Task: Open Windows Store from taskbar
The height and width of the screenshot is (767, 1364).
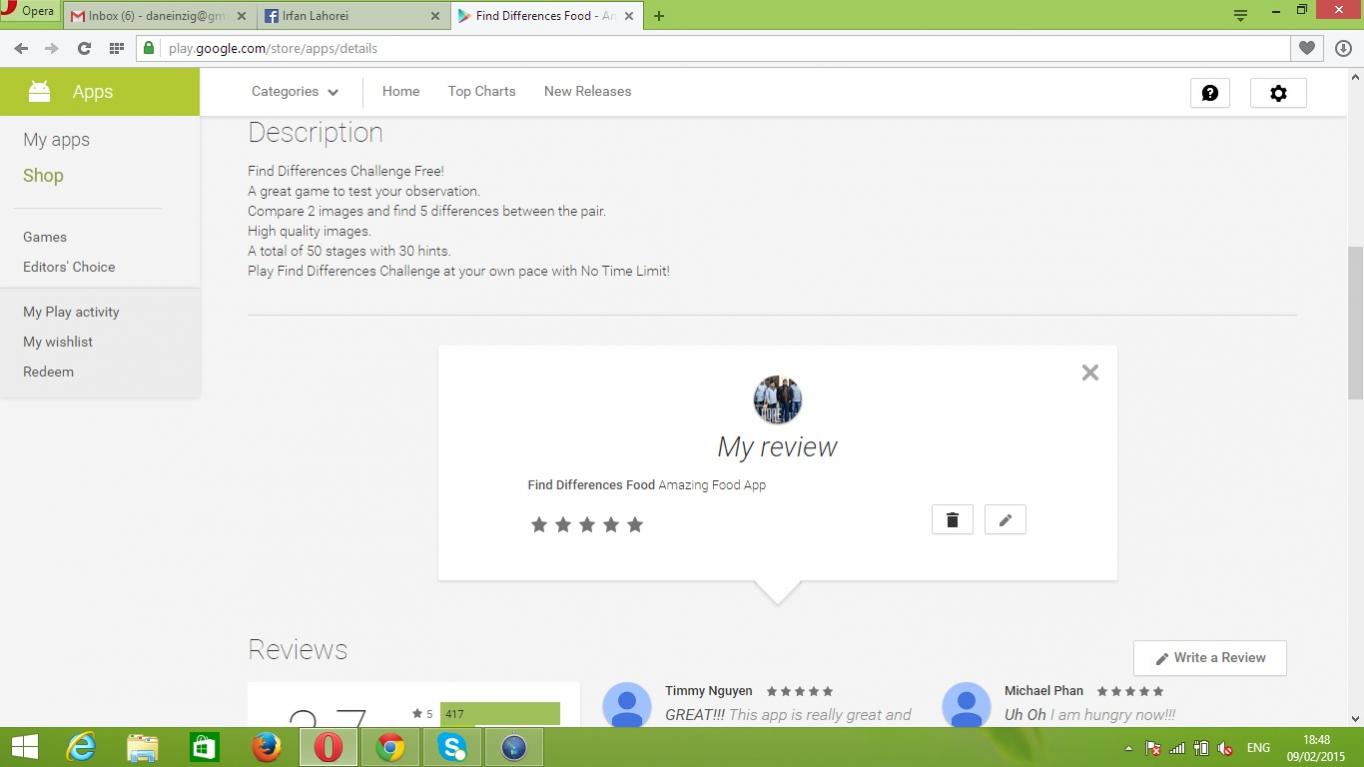Action: coord(205,747)
